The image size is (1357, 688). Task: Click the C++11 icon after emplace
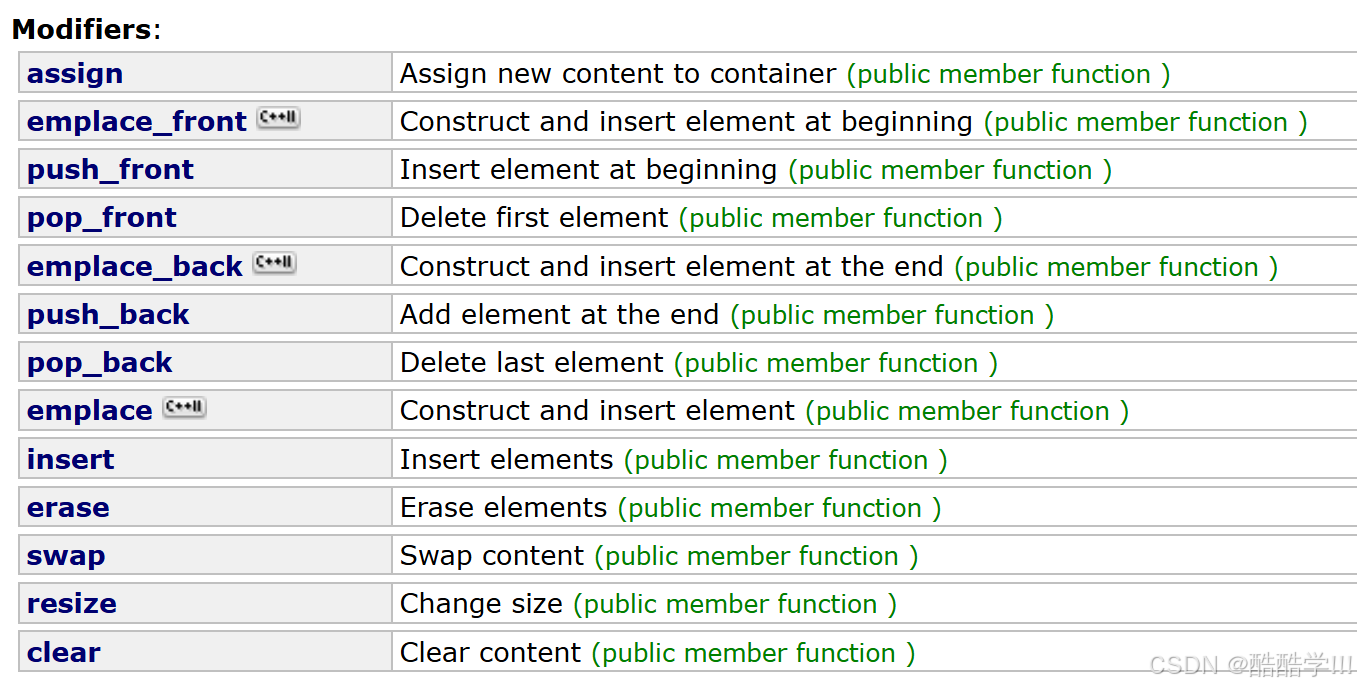[x=184, y=408]
